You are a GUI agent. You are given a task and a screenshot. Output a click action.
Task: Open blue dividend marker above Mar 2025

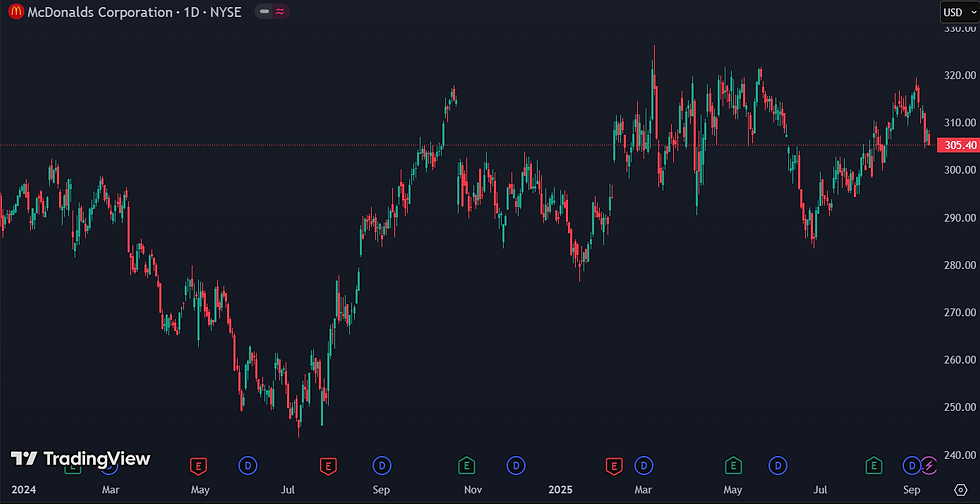[643, 465]
